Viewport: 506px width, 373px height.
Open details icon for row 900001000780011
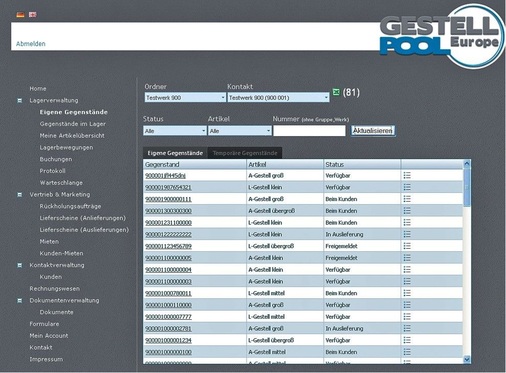[407, 293]
